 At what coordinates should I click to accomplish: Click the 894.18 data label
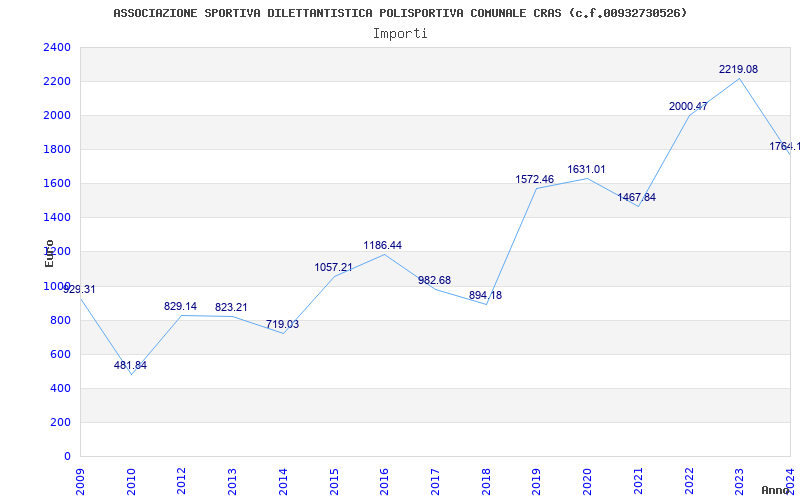[485, 295]
